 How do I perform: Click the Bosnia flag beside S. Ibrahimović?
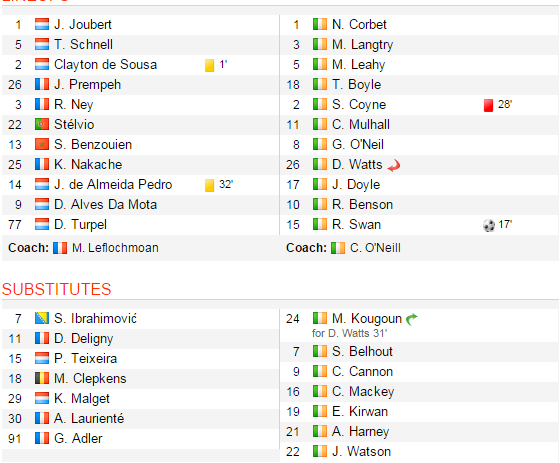click(42, 318)
